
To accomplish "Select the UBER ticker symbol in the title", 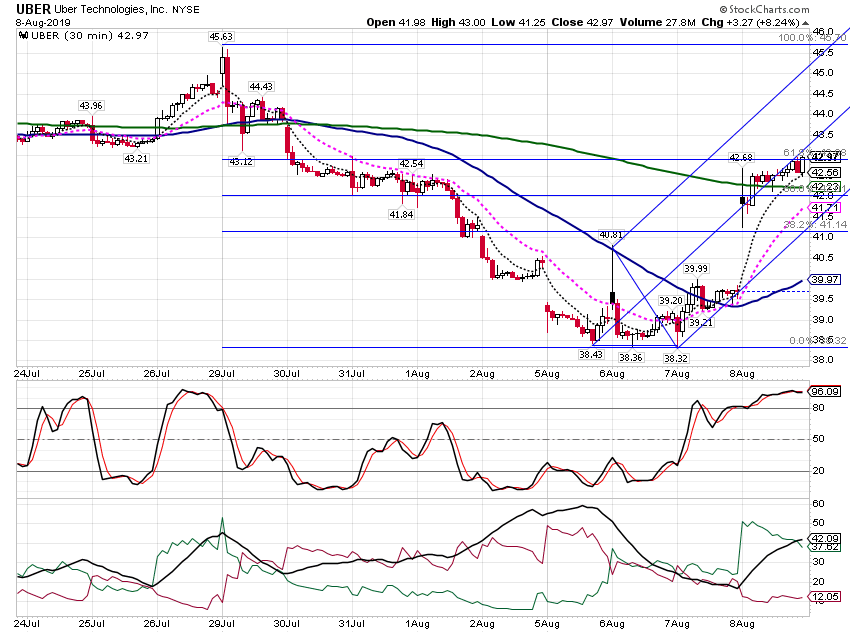I will 33,9.
